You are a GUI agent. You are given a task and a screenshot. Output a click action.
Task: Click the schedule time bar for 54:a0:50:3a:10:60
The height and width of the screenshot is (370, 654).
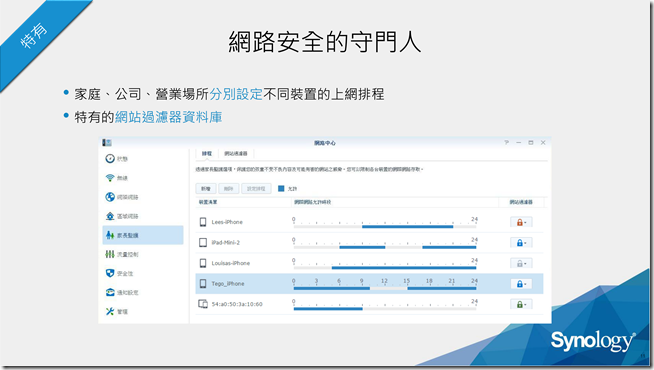click(x=385, y=309)
